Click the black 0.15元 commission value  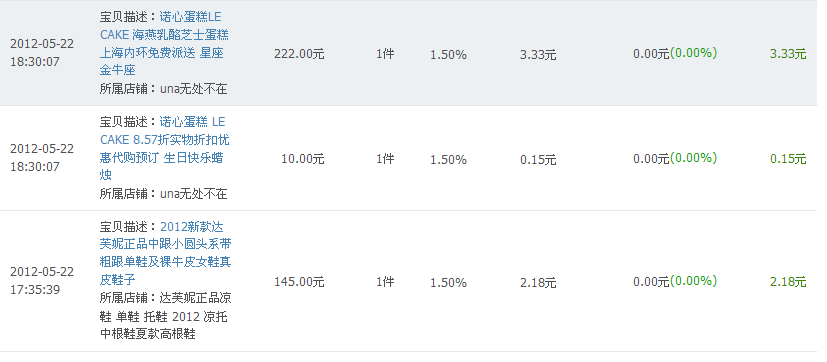pos(538,159)
